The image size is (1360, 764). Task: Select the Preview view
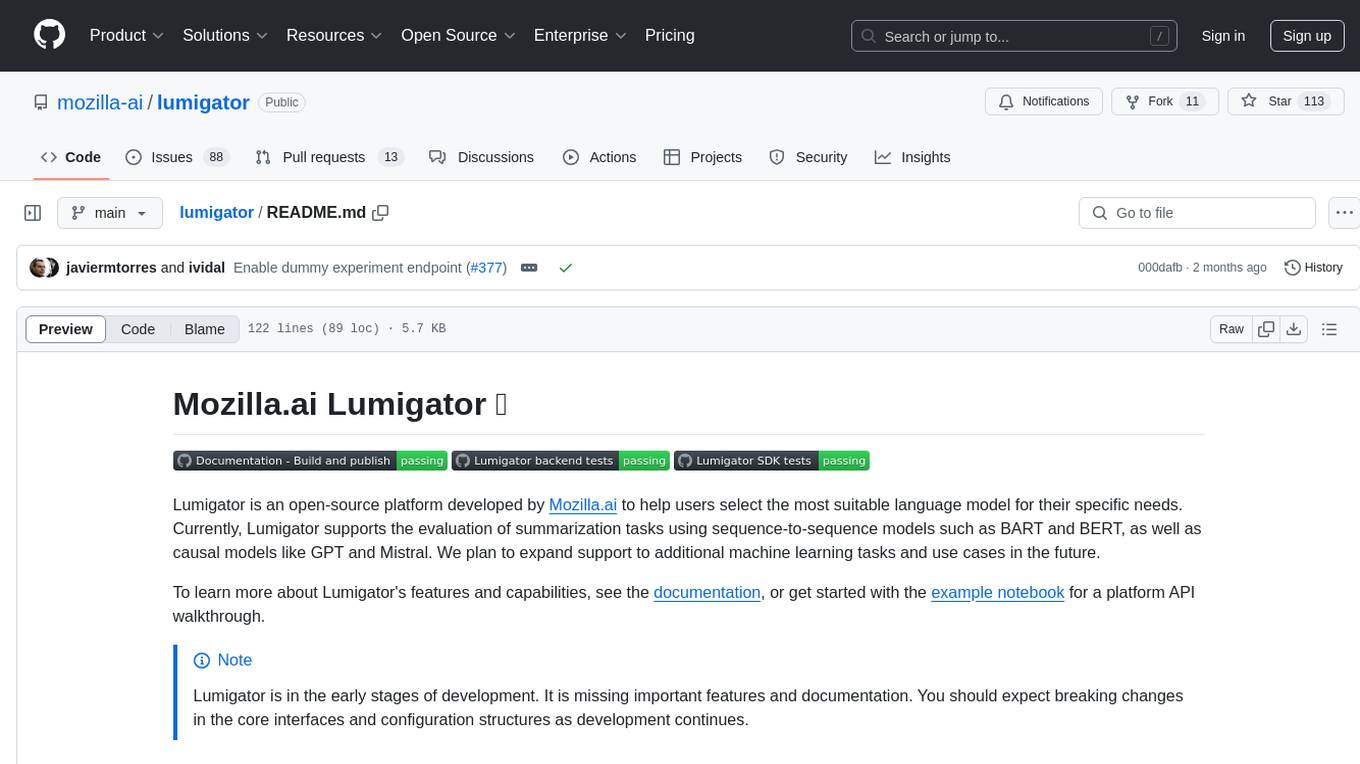[66, 329]
